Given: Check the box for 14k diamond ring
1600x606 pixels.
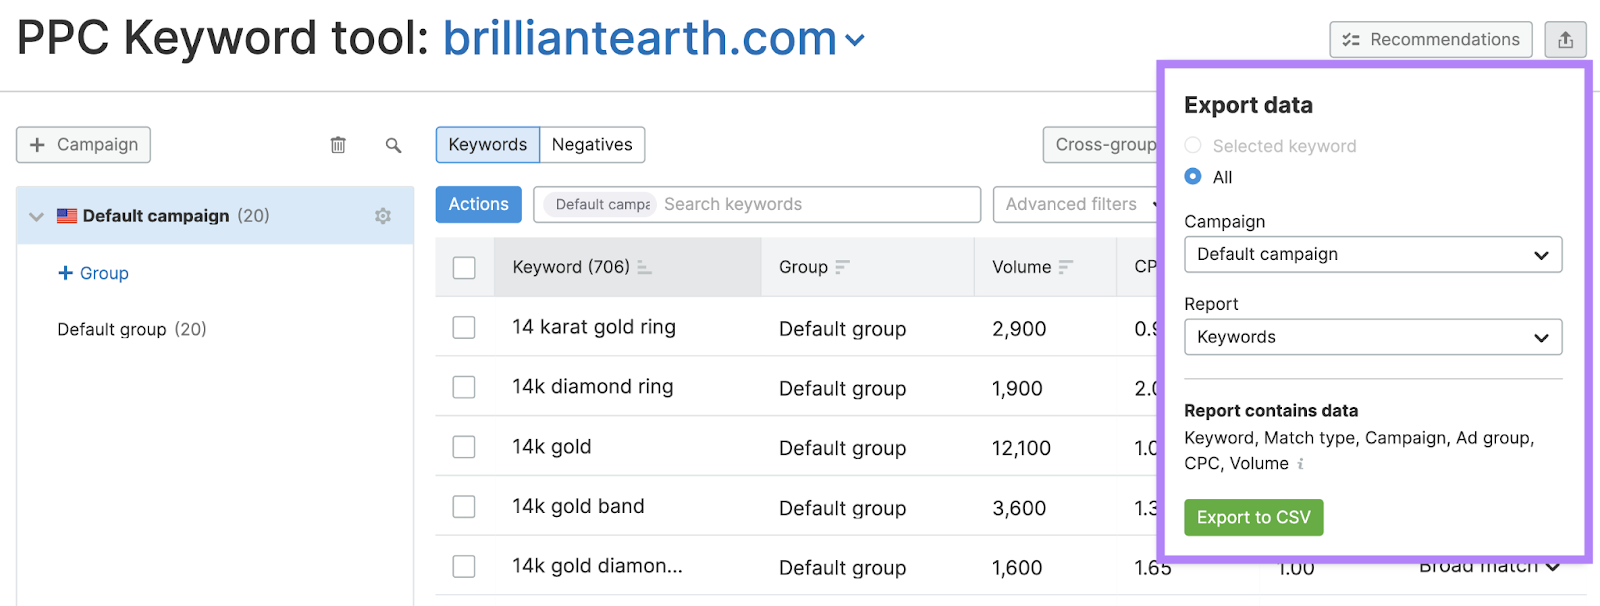Looking at the screenshot, I should click(464, 387).
